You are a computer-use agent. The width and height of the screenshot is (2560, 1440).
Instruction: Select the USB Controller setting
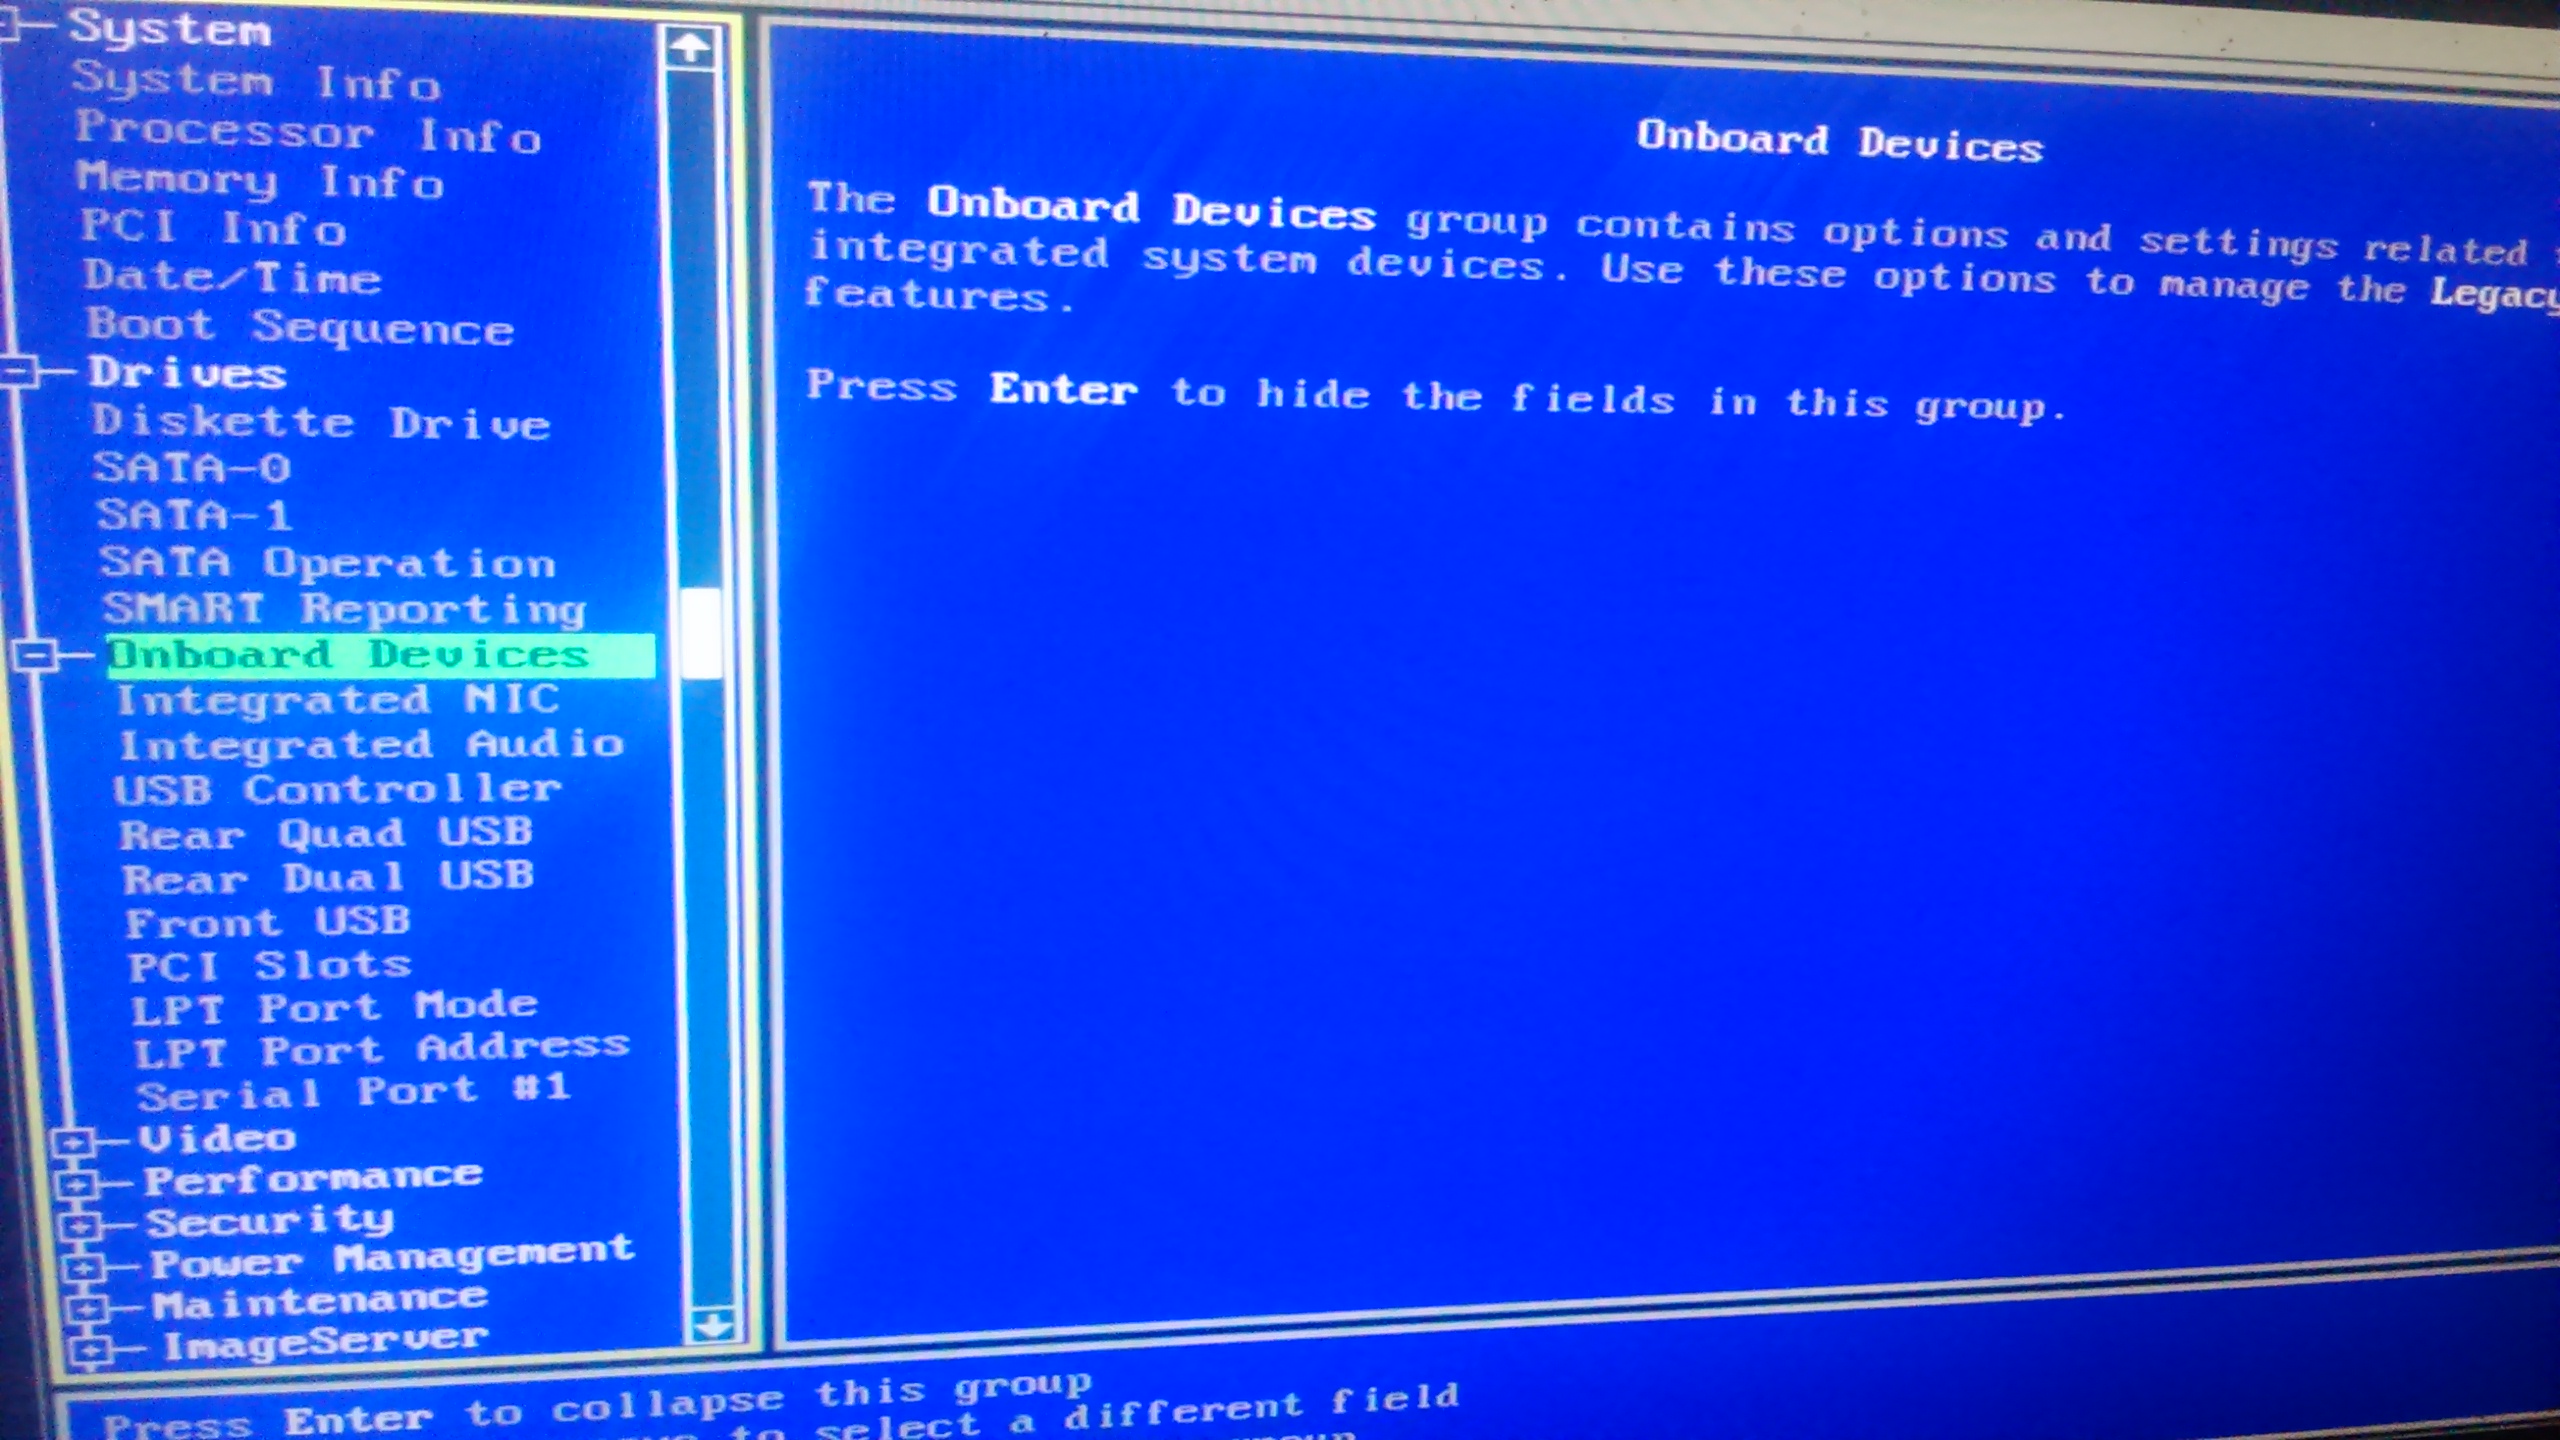click(339, 788)
